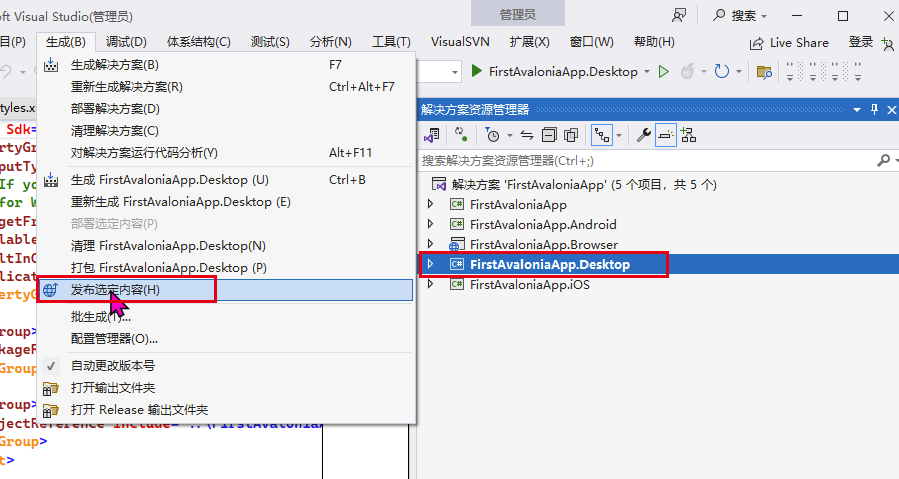The image size is (899, 479).
Task: Open the 帮助(H) menu
Action: tap(654, 42)
